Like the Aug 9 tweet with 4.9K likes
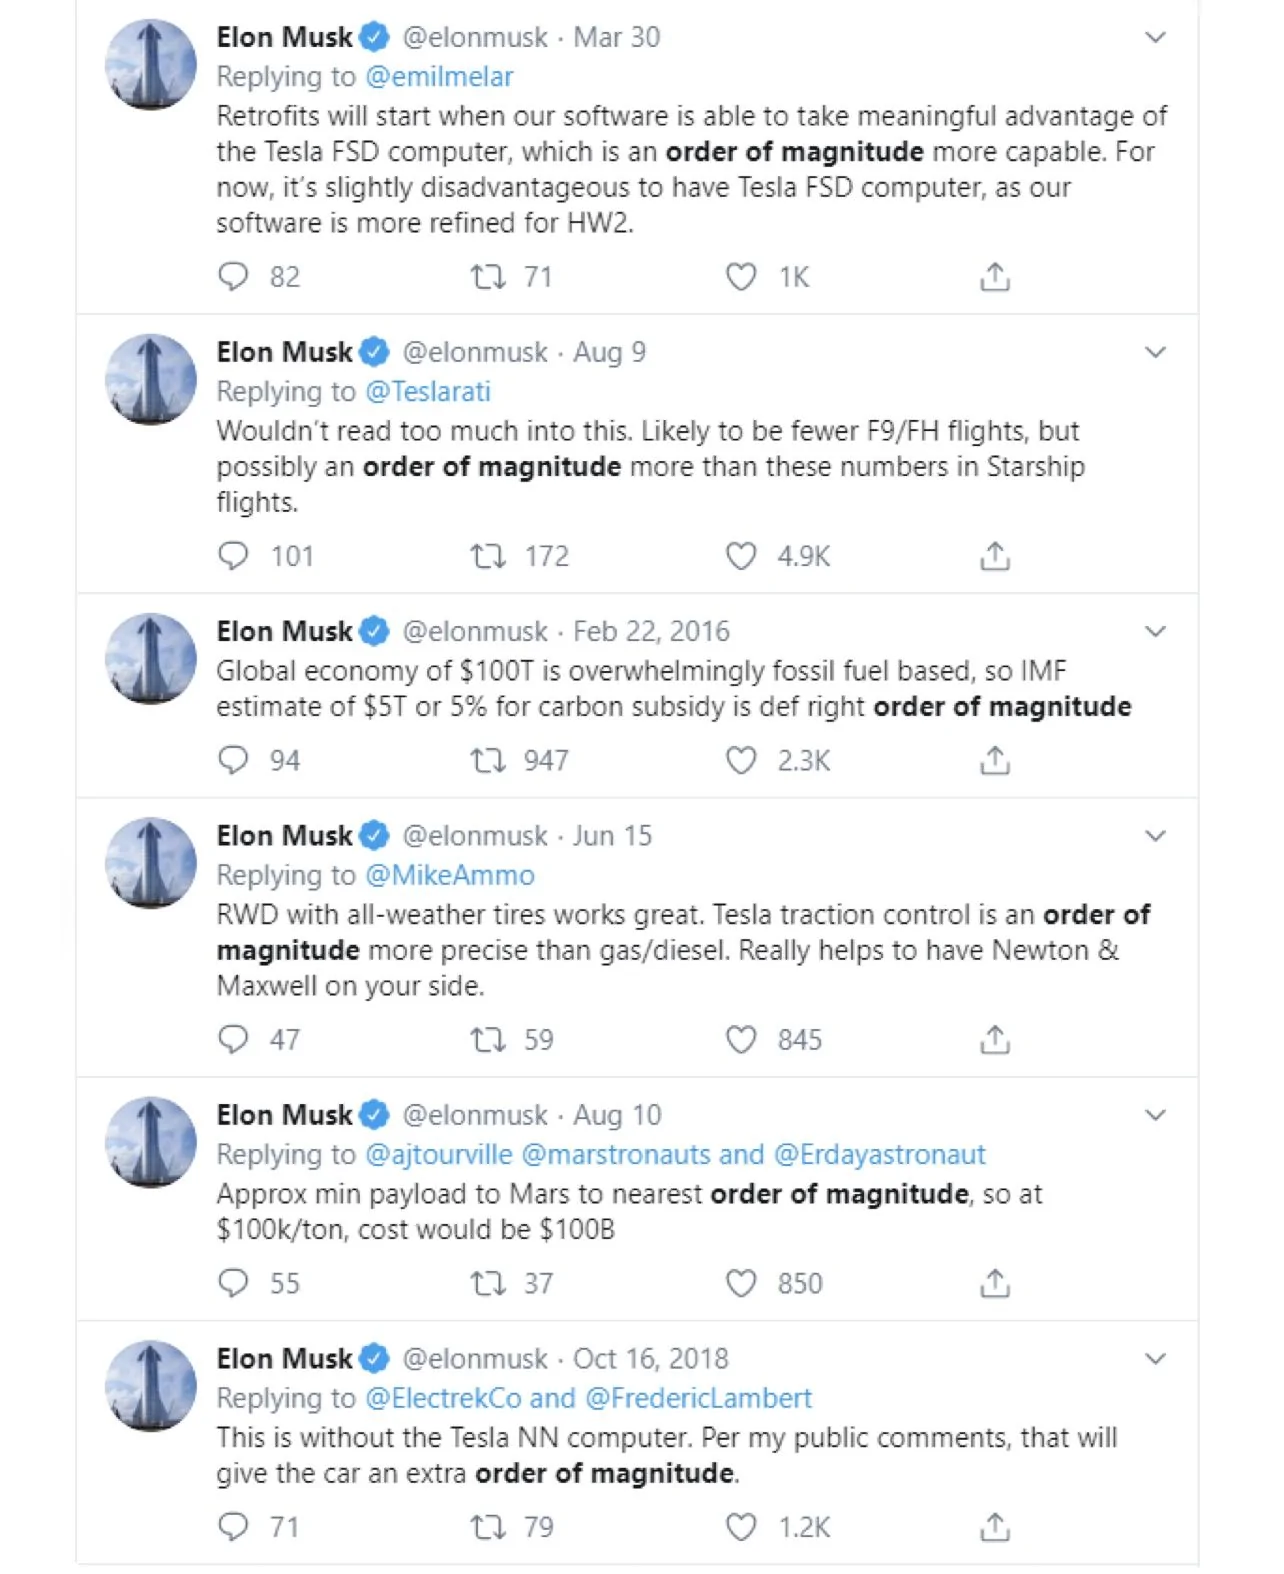Screen dimensions: 1284x1574 [741, 555]
